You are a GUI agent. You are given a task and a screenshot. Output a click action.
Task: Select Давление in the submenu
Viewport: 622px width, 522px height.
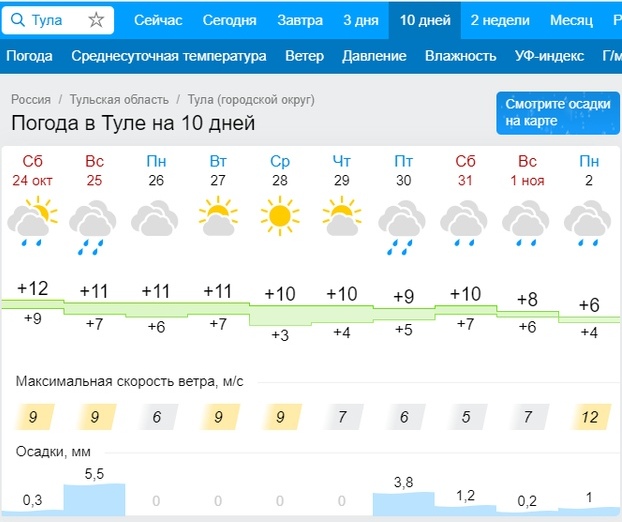374,56
